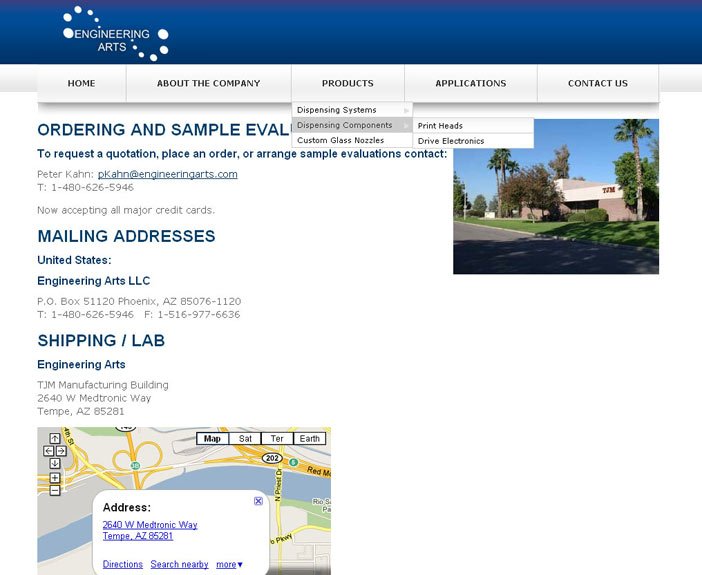Click the TJM building photo
Viewport: 702px width, 575px height.
coord(555,197)
